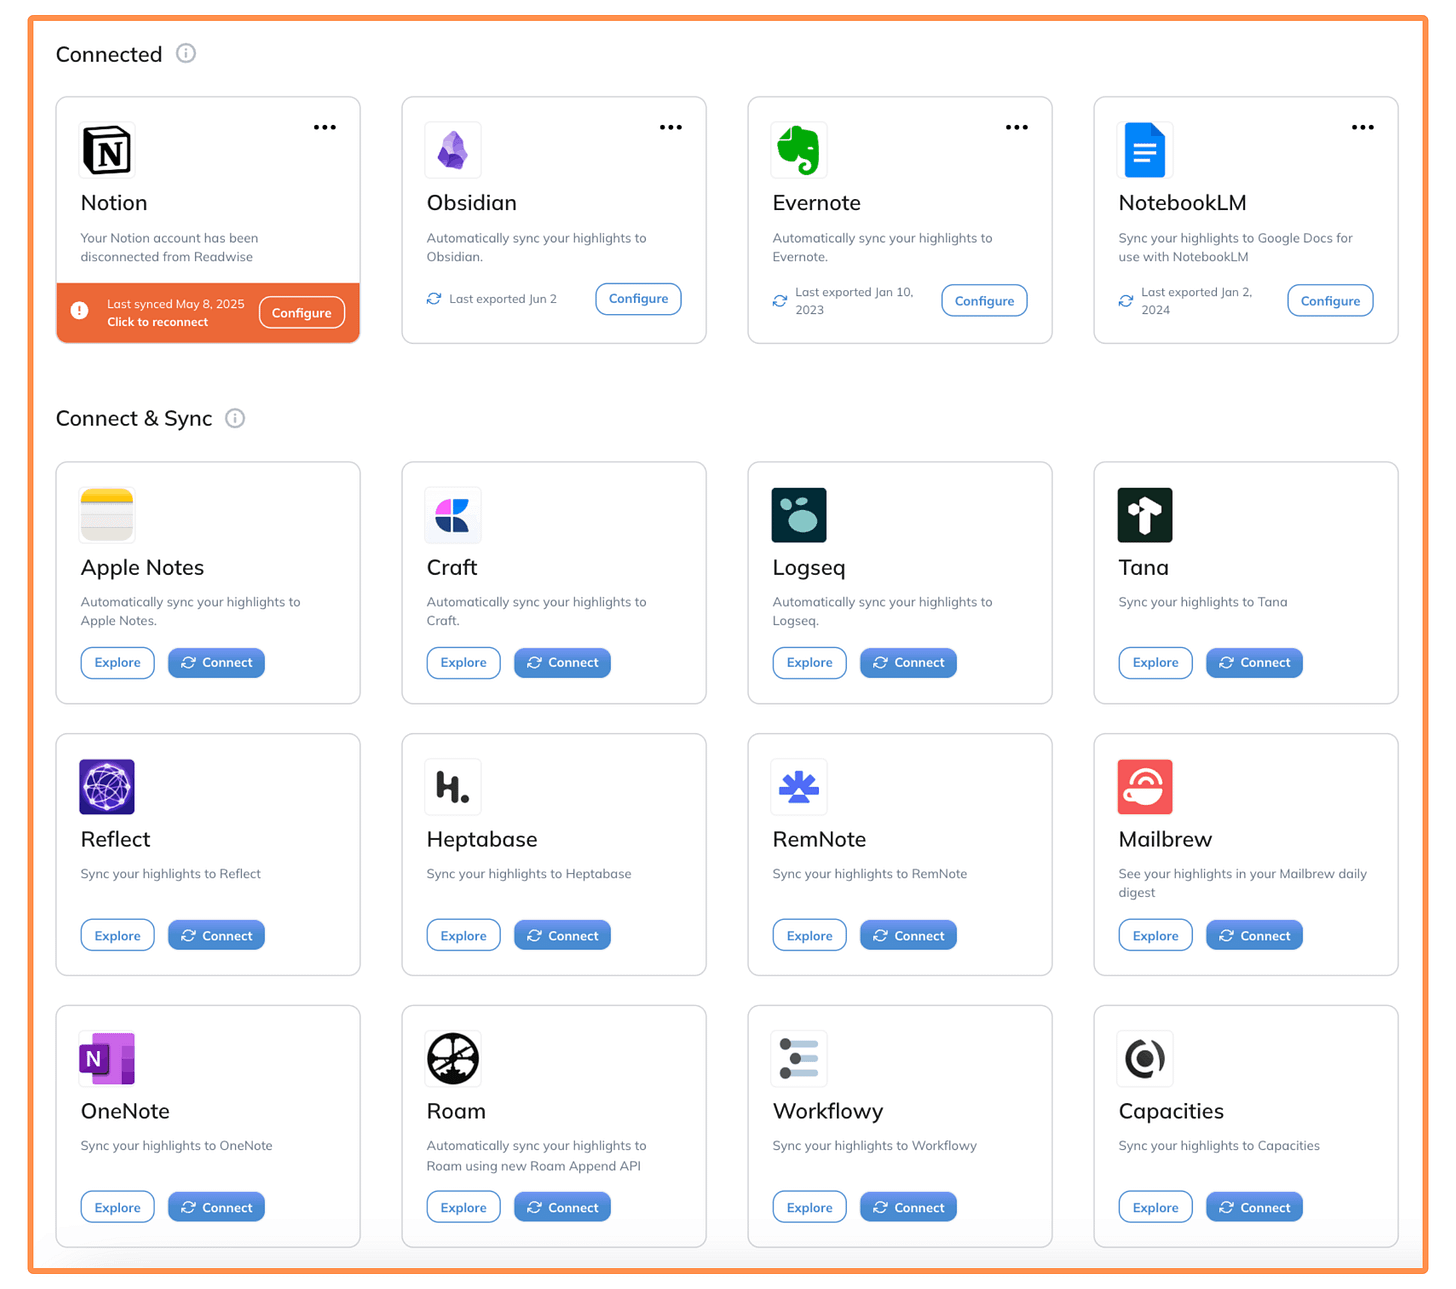Open the Obsidian card's three-dot menu
Viewport: 1456px width, 1289px height.
point(671,127)
